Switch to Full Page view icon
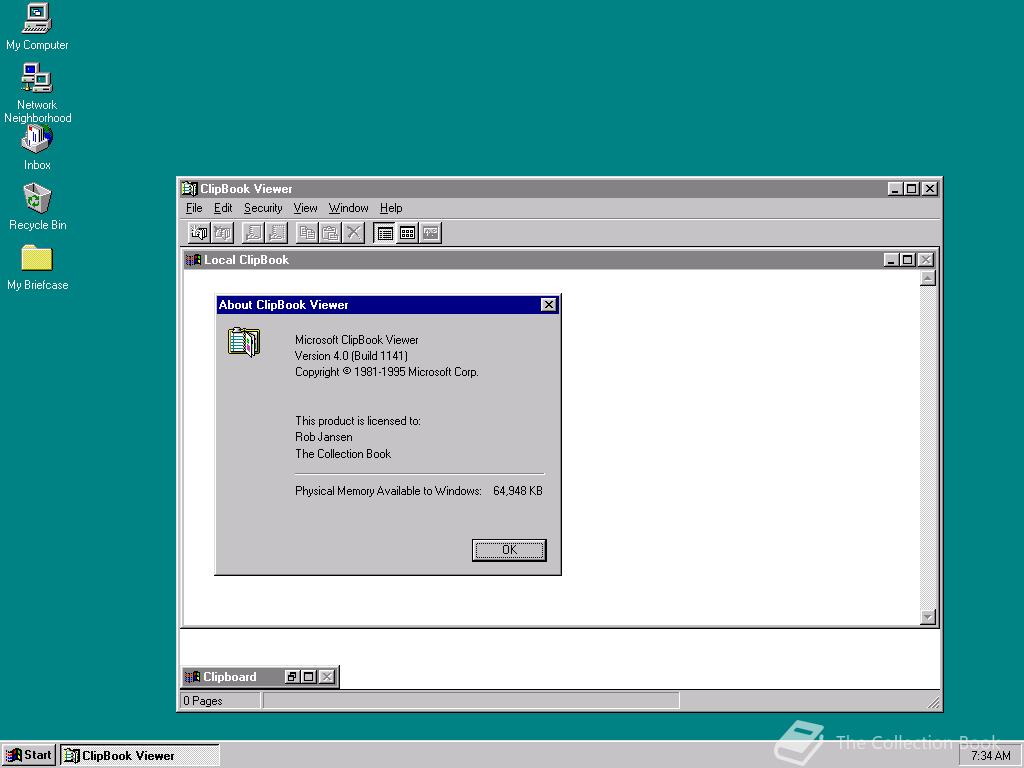The image size is (1024, 768). point(430,232)
